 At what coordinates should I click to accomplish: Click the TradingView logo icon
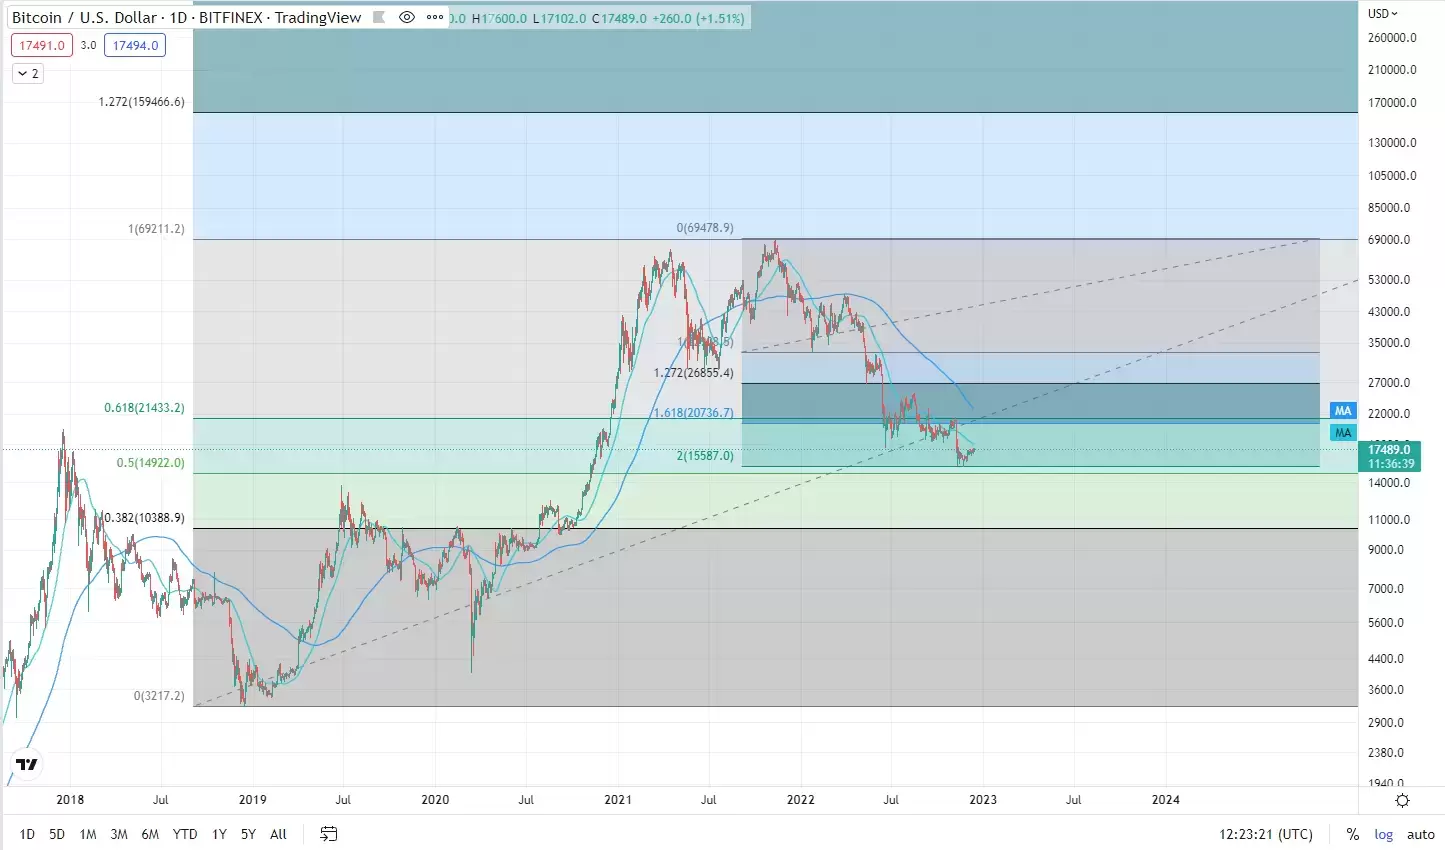point(27,764)
